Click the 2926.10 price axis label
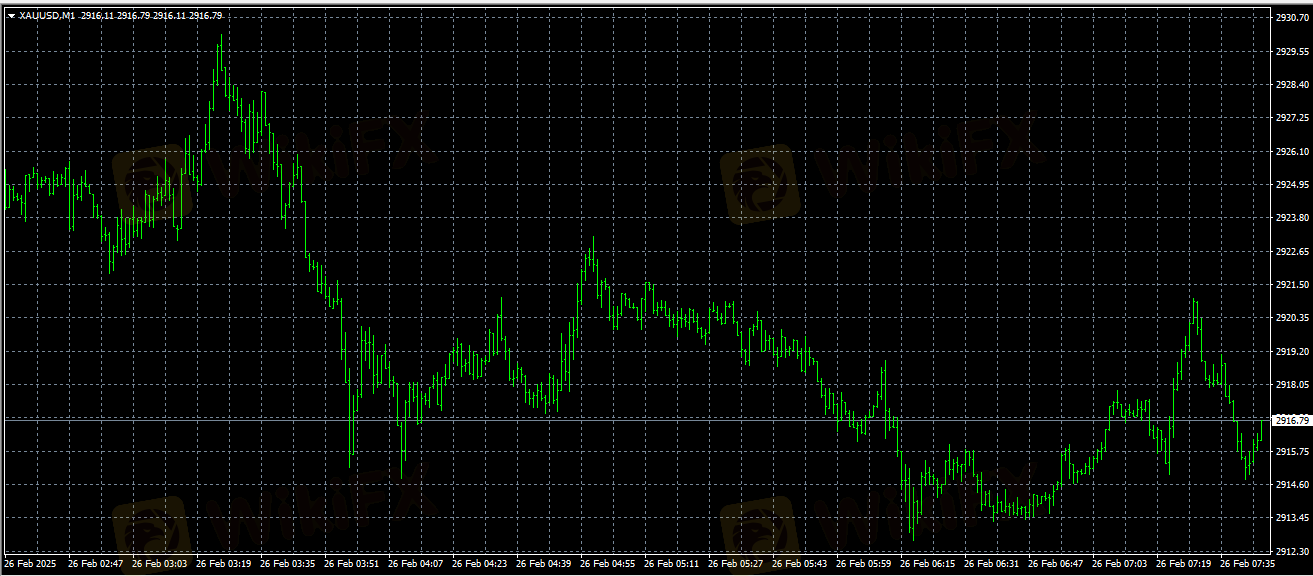Image resolution: width=1313 pixels, height=576 pixels. point(1290,152)
